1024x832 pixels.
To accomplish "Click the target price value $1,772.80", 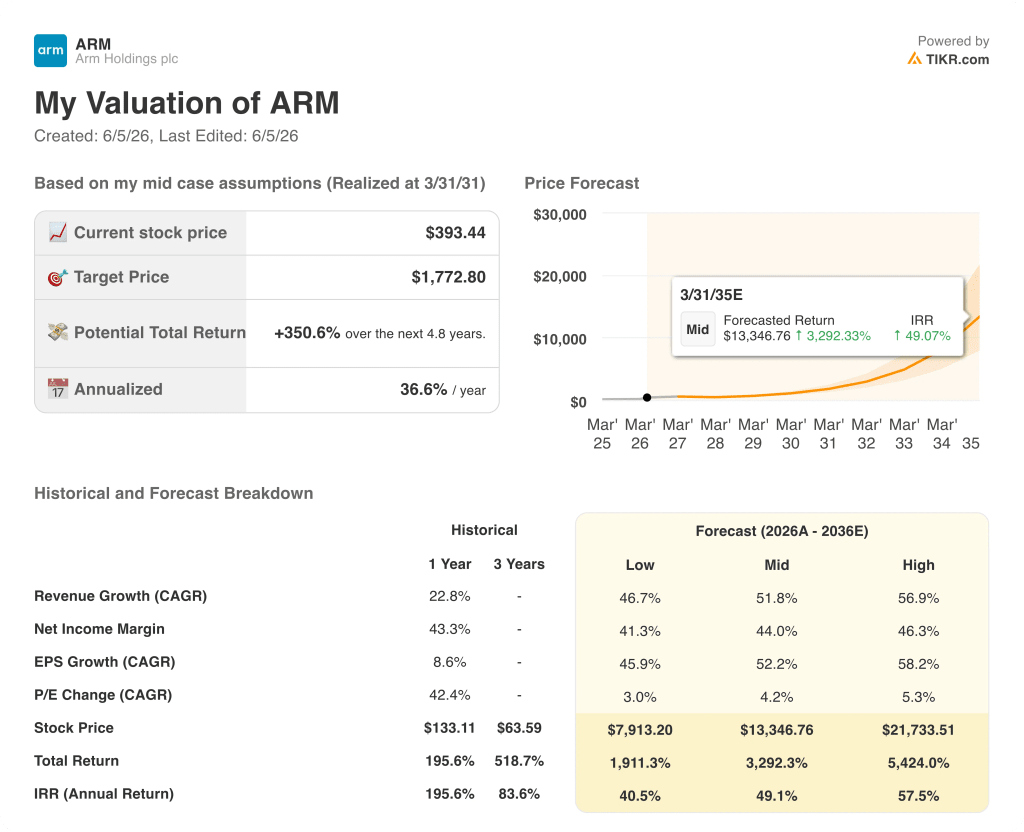I will point(449,277).
